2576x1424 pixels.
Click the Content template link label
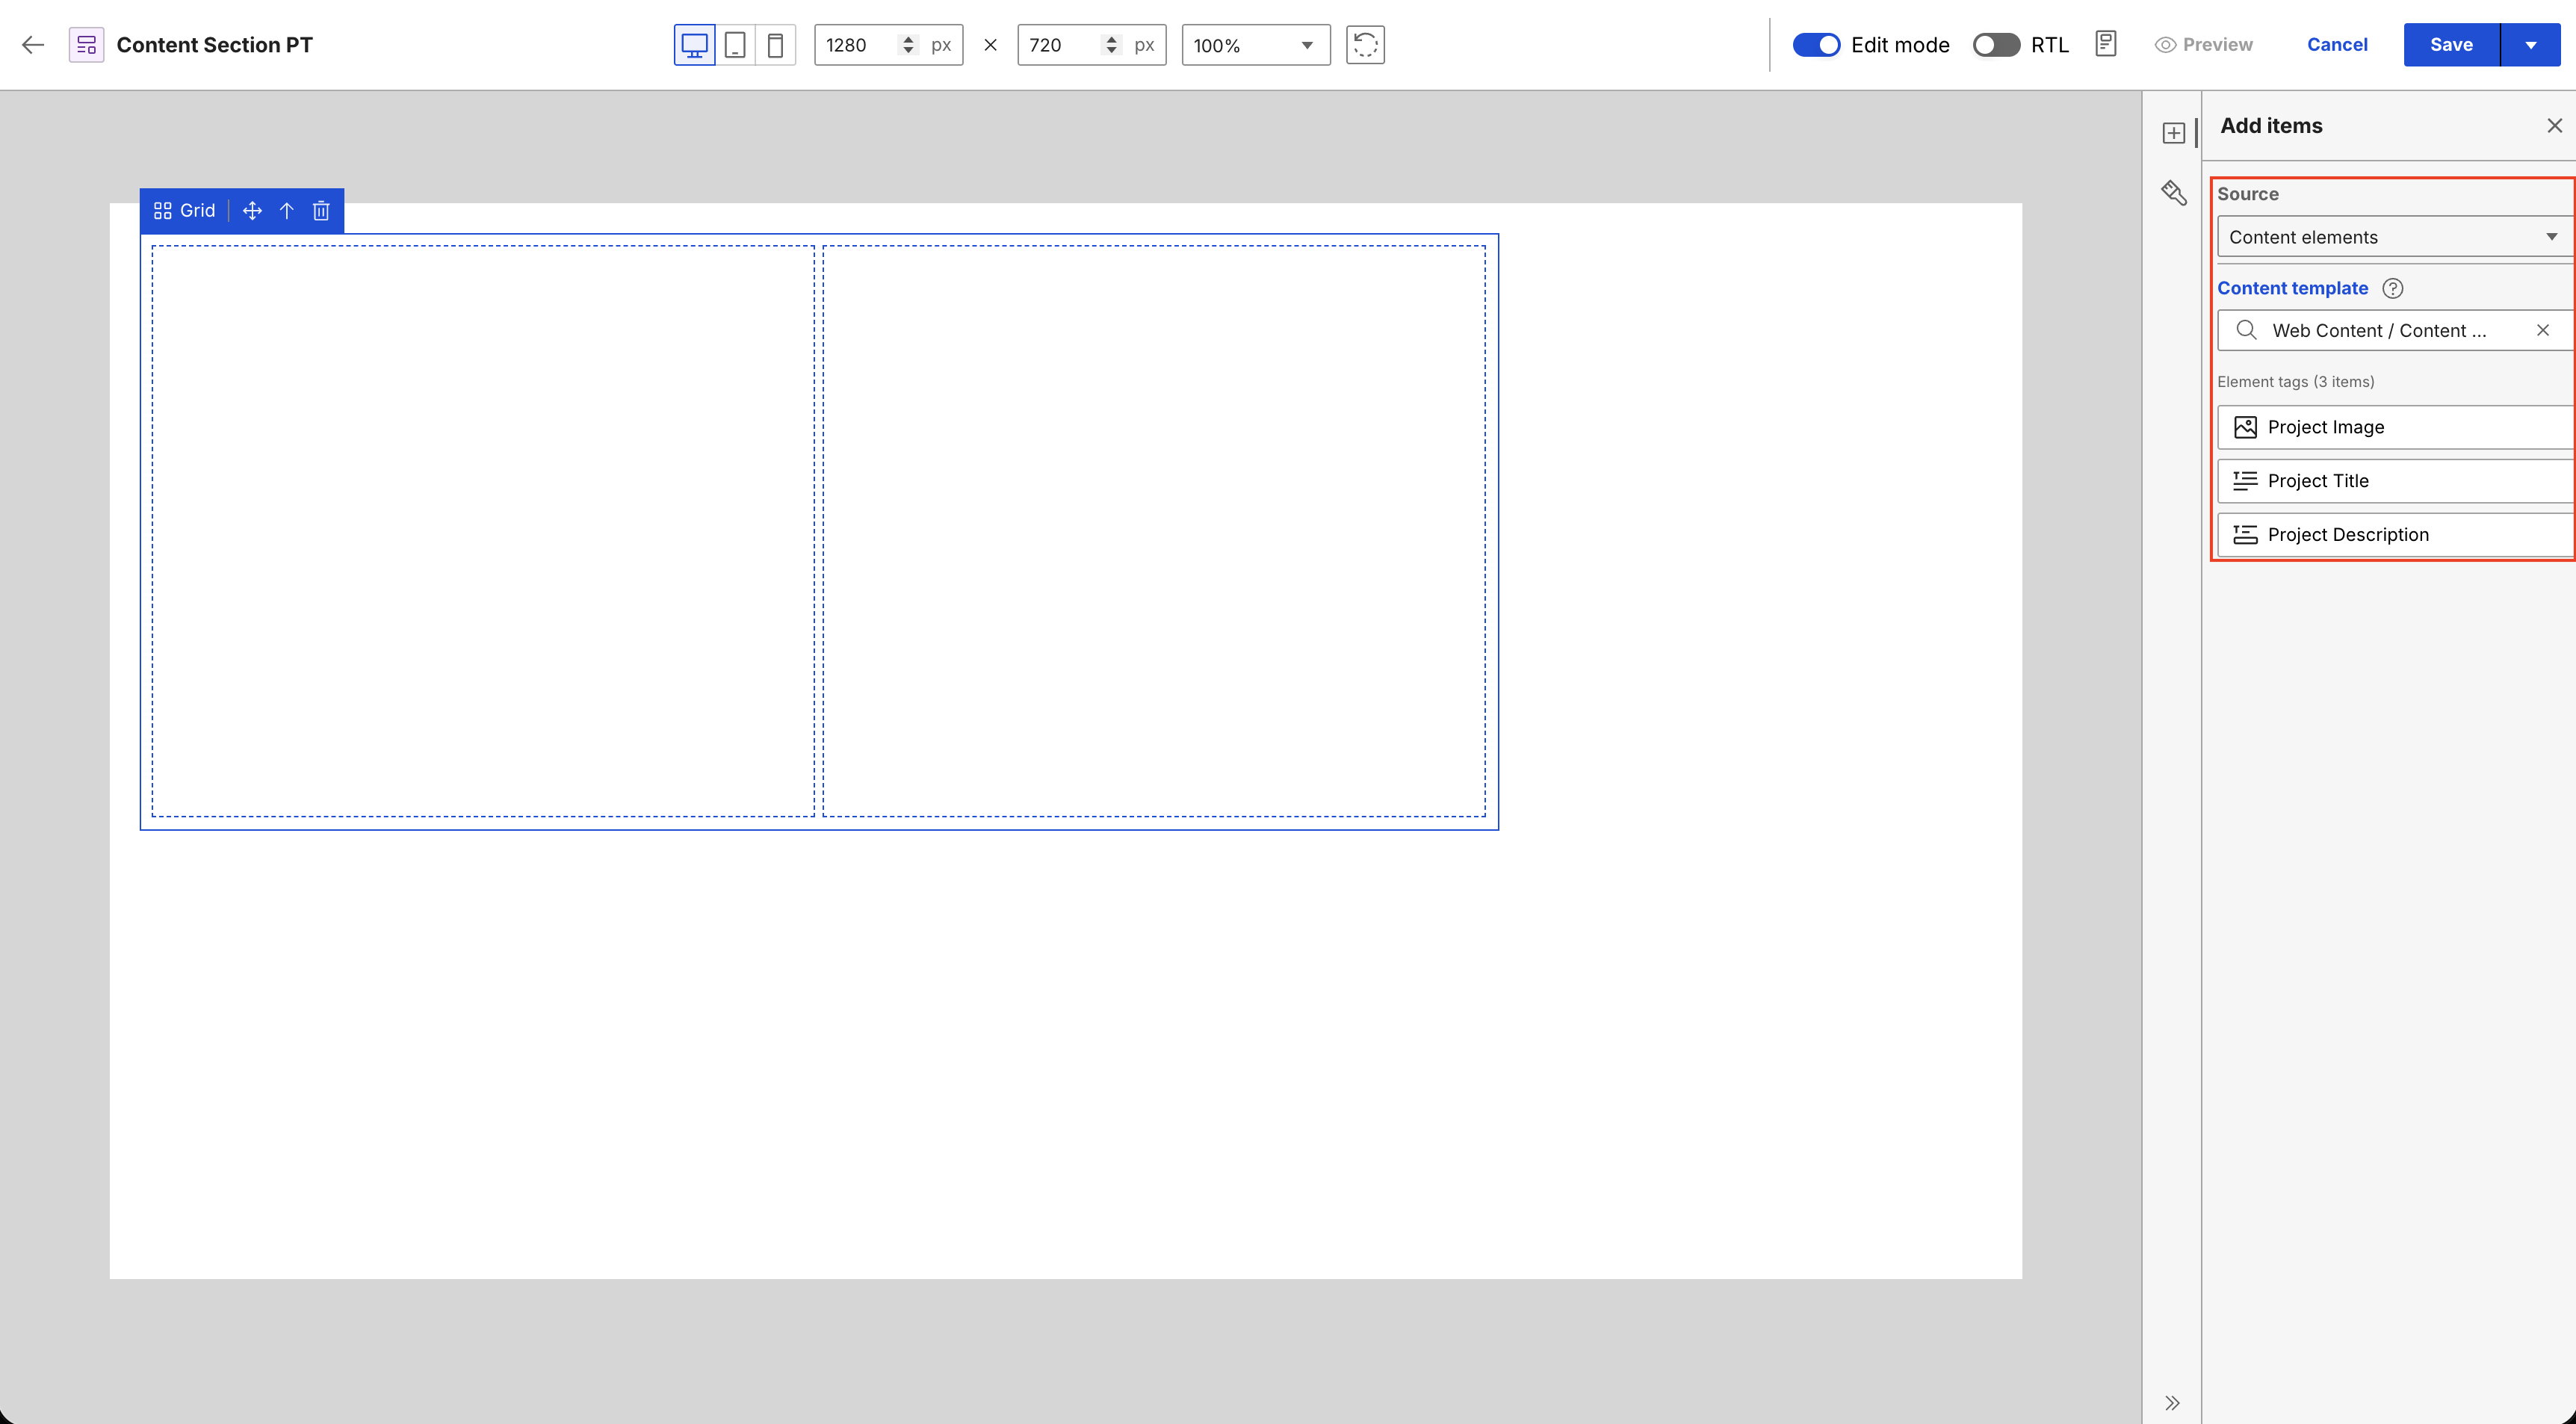click(2292, 288)
